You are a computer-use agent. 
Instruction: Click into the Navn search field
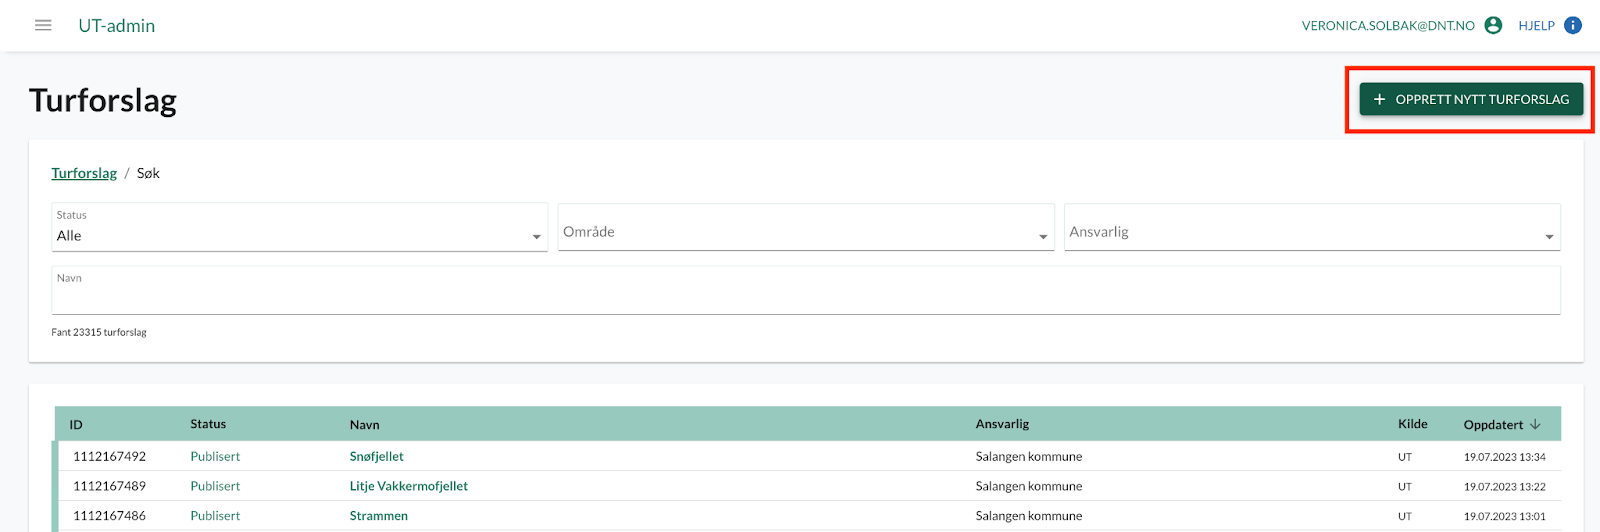point(806,290)
